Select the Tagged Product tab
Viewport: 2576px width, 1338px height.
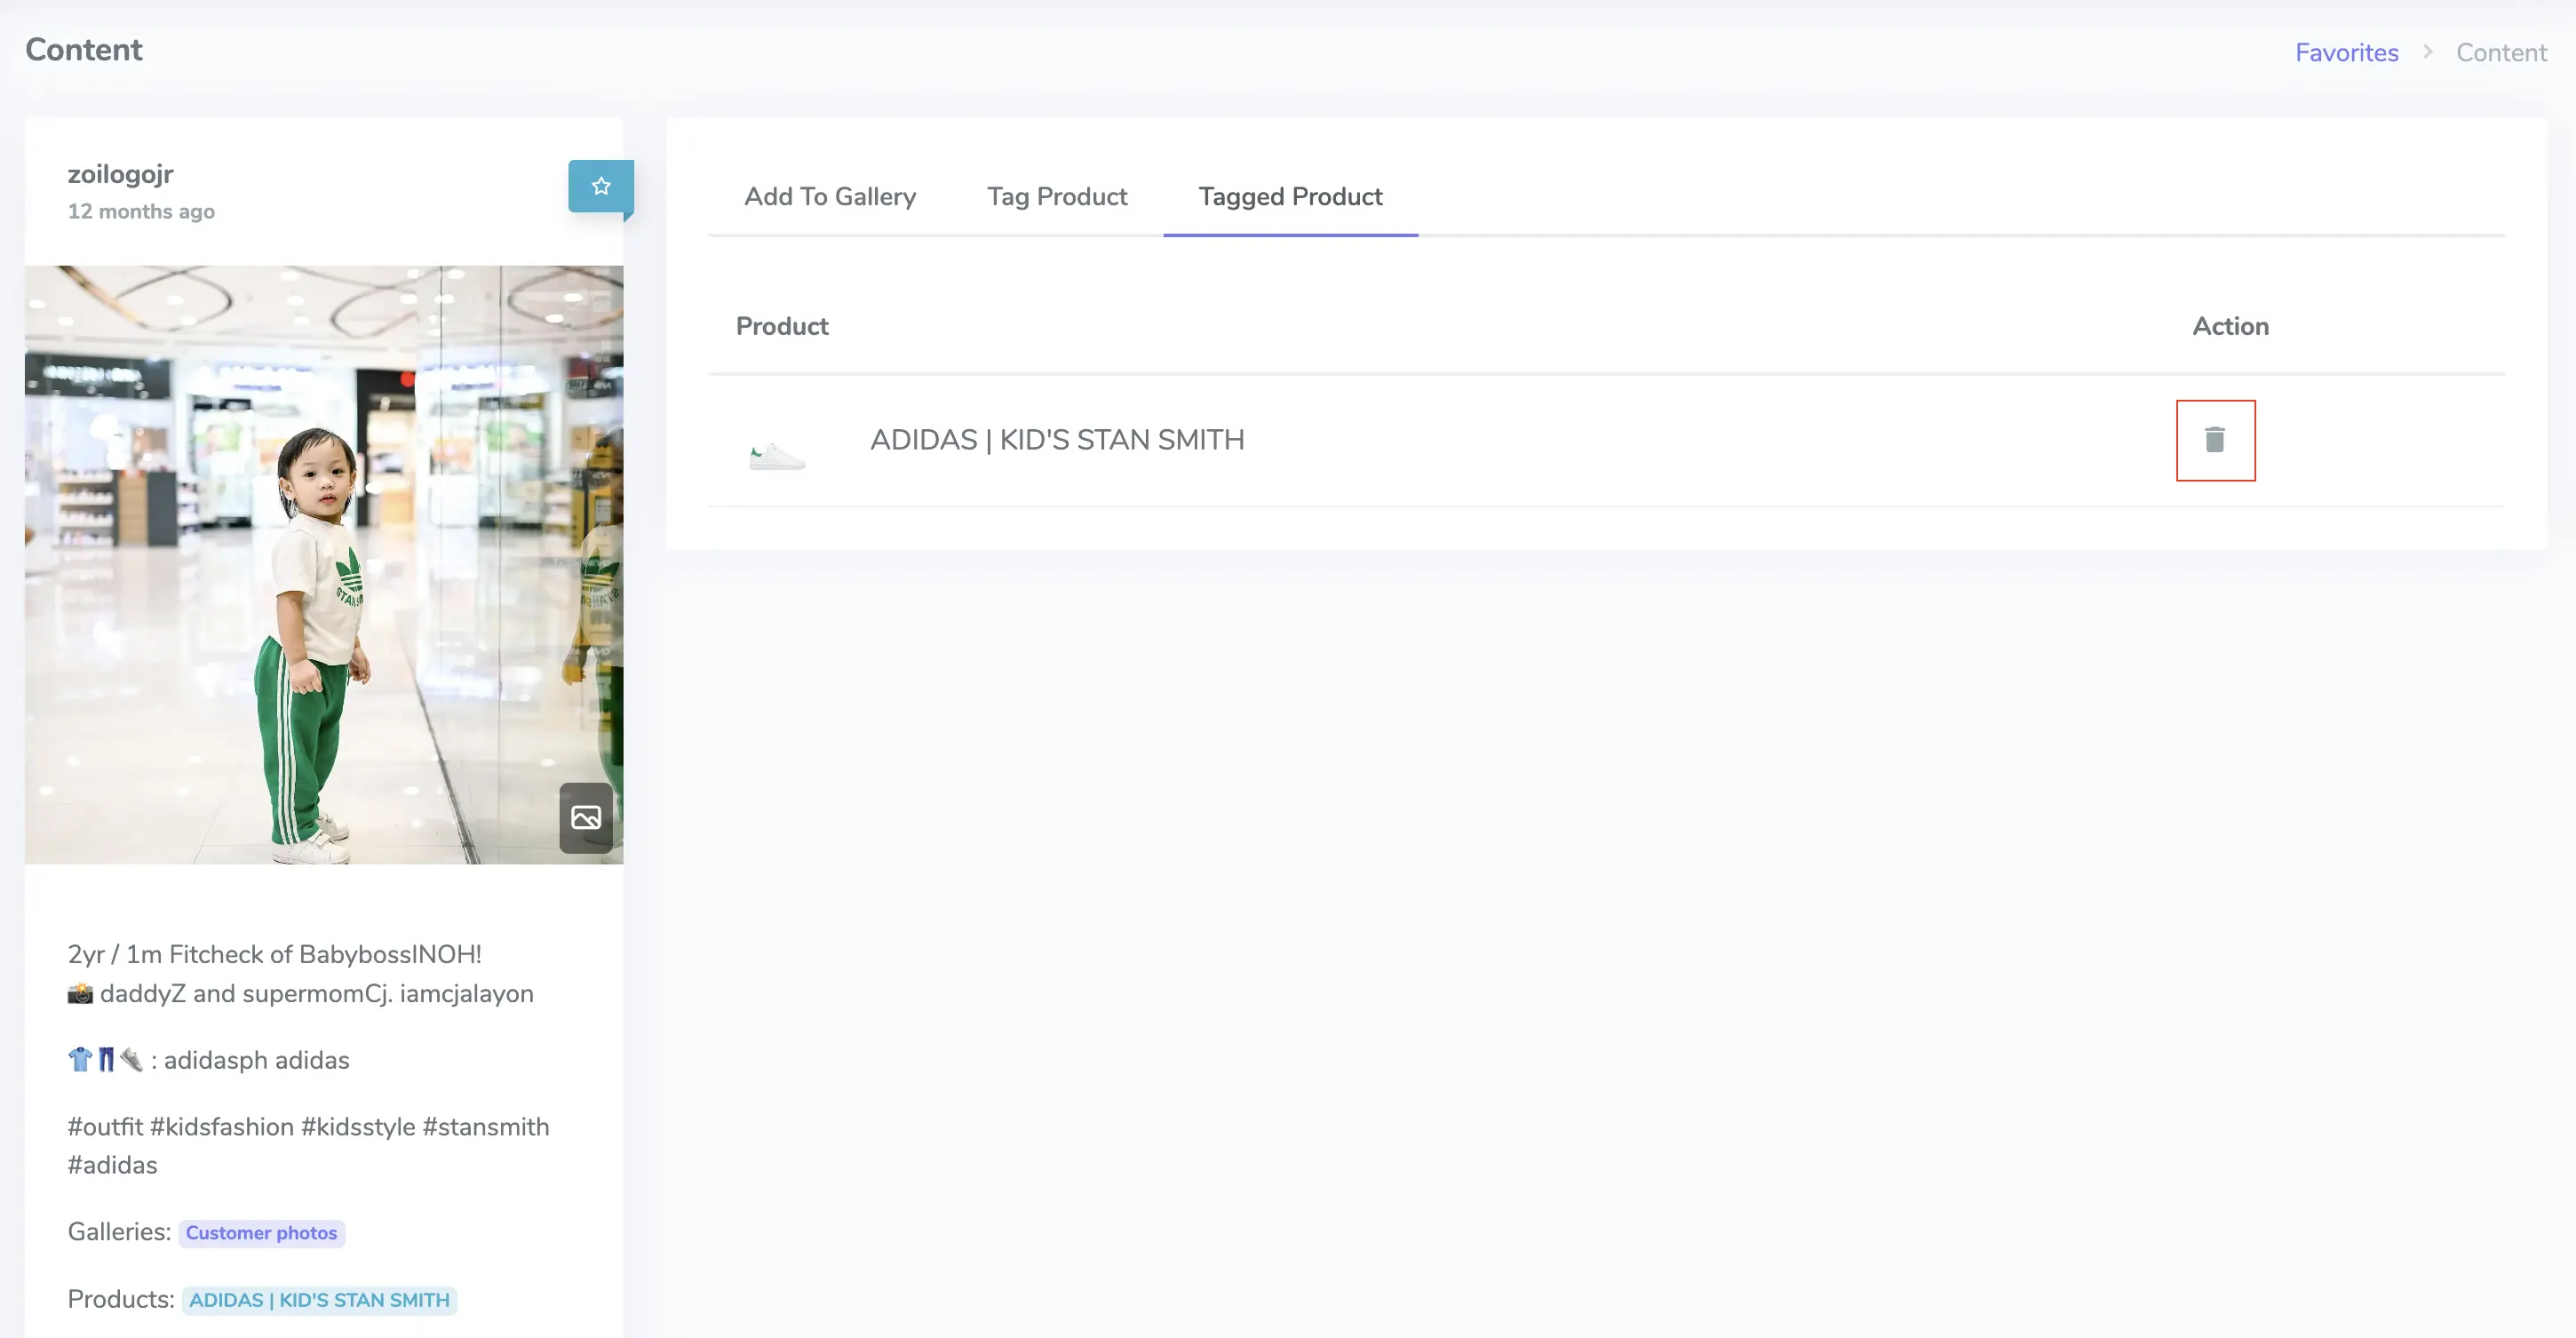pos(1290,196)
